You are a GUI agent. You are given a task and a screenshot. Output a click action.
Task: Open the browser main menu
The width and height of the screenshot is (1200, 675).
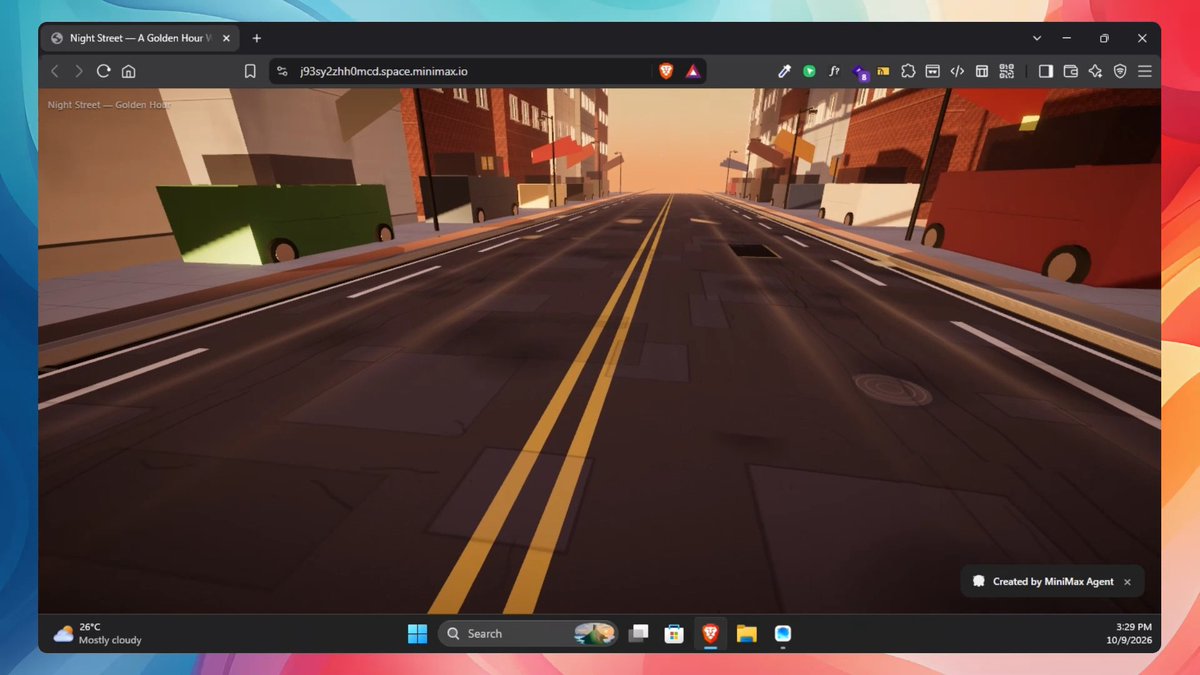point(1145,71)
